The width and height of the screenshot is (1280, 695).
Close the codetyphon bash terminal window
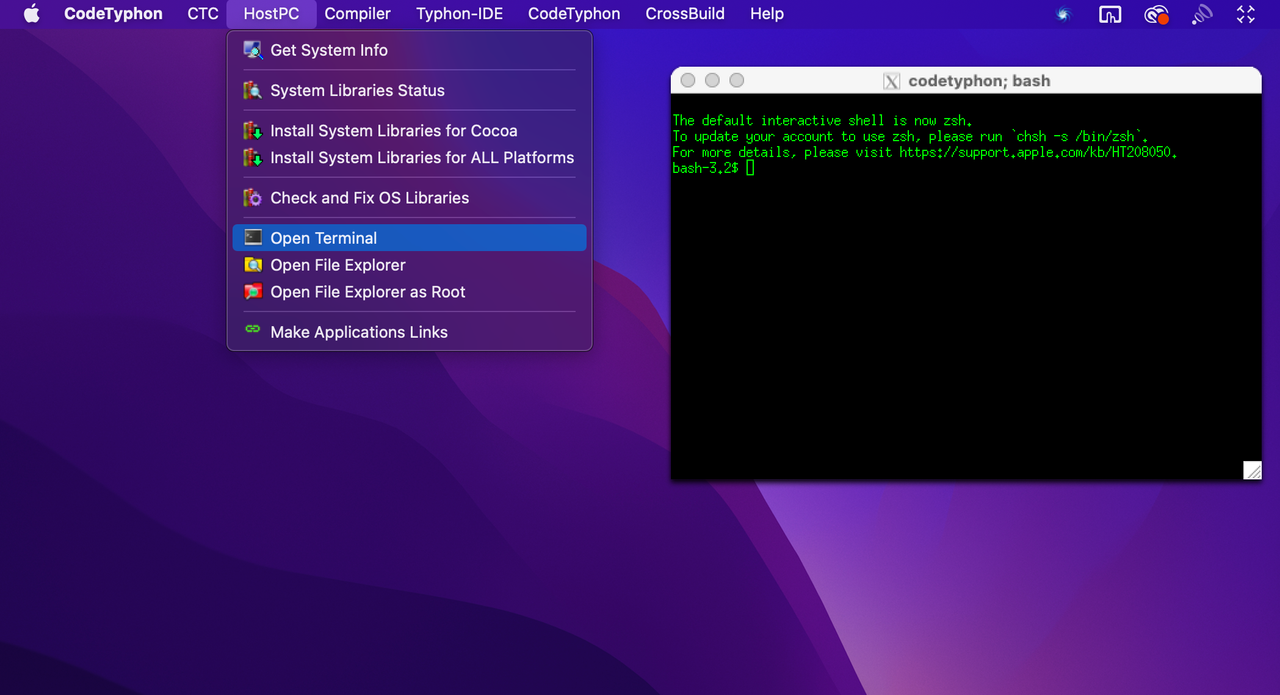(x=688, y=81)
